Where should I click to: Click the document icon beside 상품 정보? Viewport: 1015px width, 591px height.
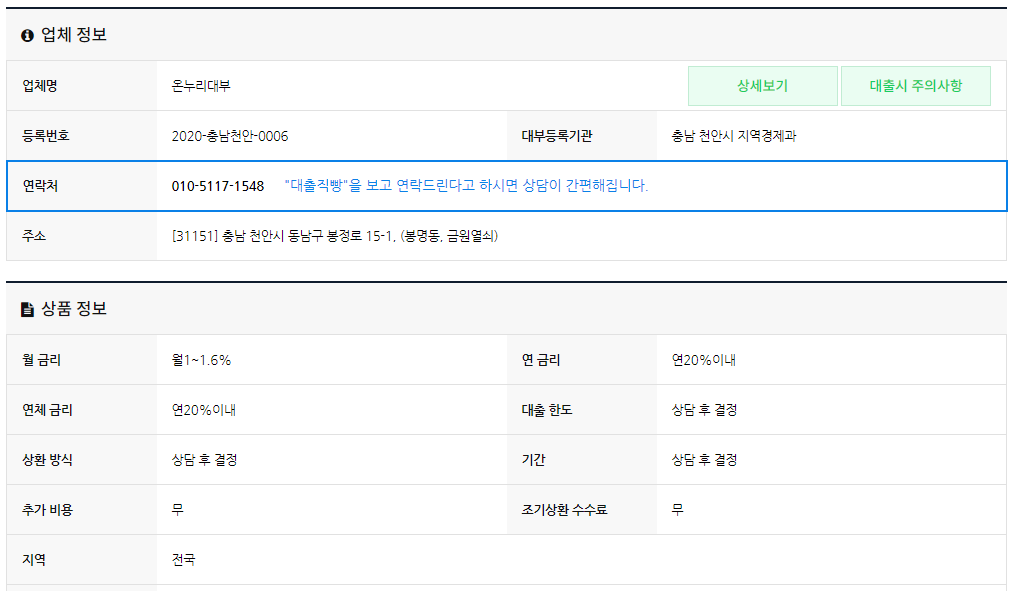[27, 309]
